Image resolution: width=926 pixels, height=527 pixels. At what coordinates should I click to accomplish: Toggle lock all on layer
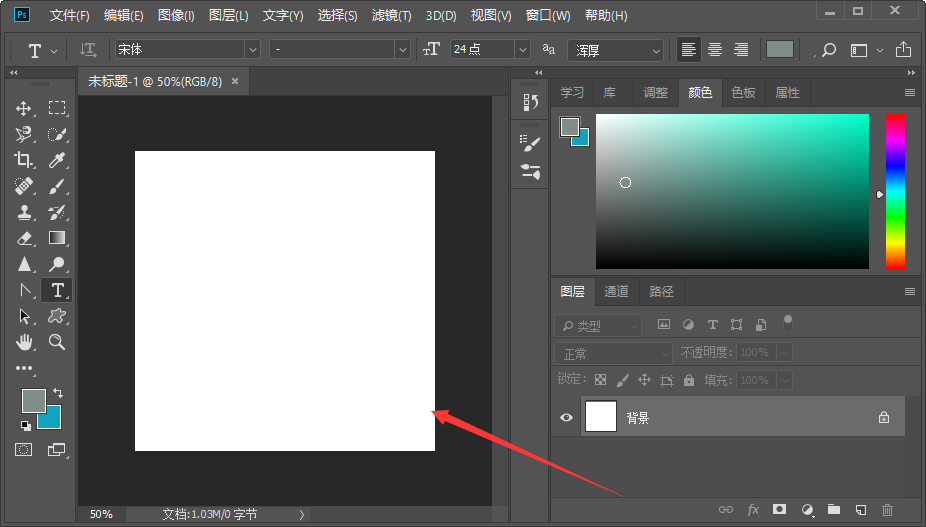689,380
